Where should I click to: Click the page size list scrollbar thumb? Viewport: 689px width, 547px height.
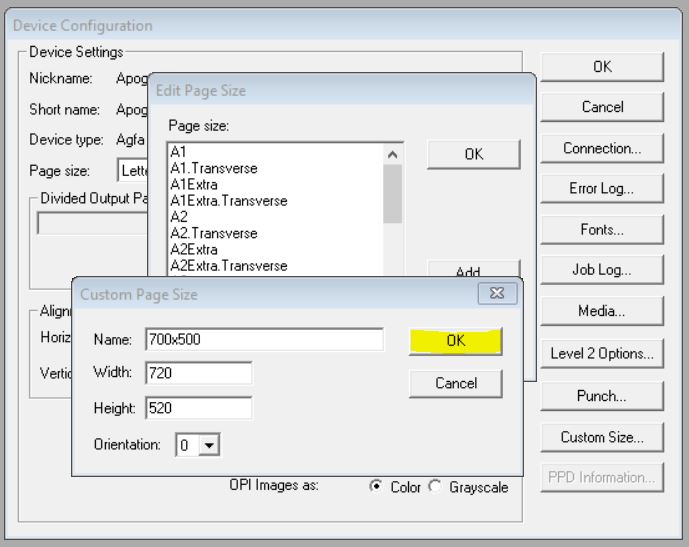(x=392, y=194)
